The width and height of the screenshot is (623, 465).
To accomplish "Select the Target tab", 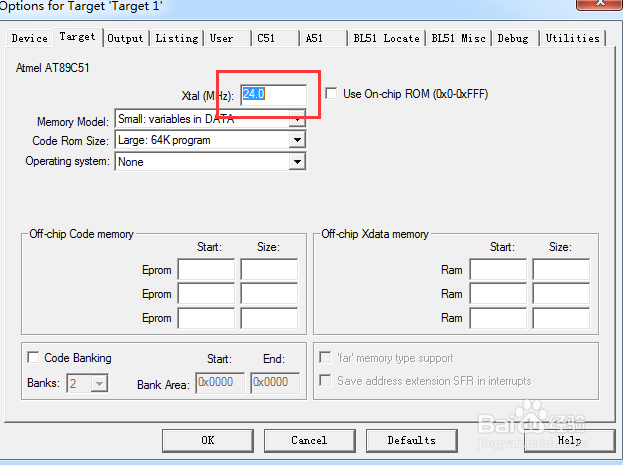I will point(78,37).
